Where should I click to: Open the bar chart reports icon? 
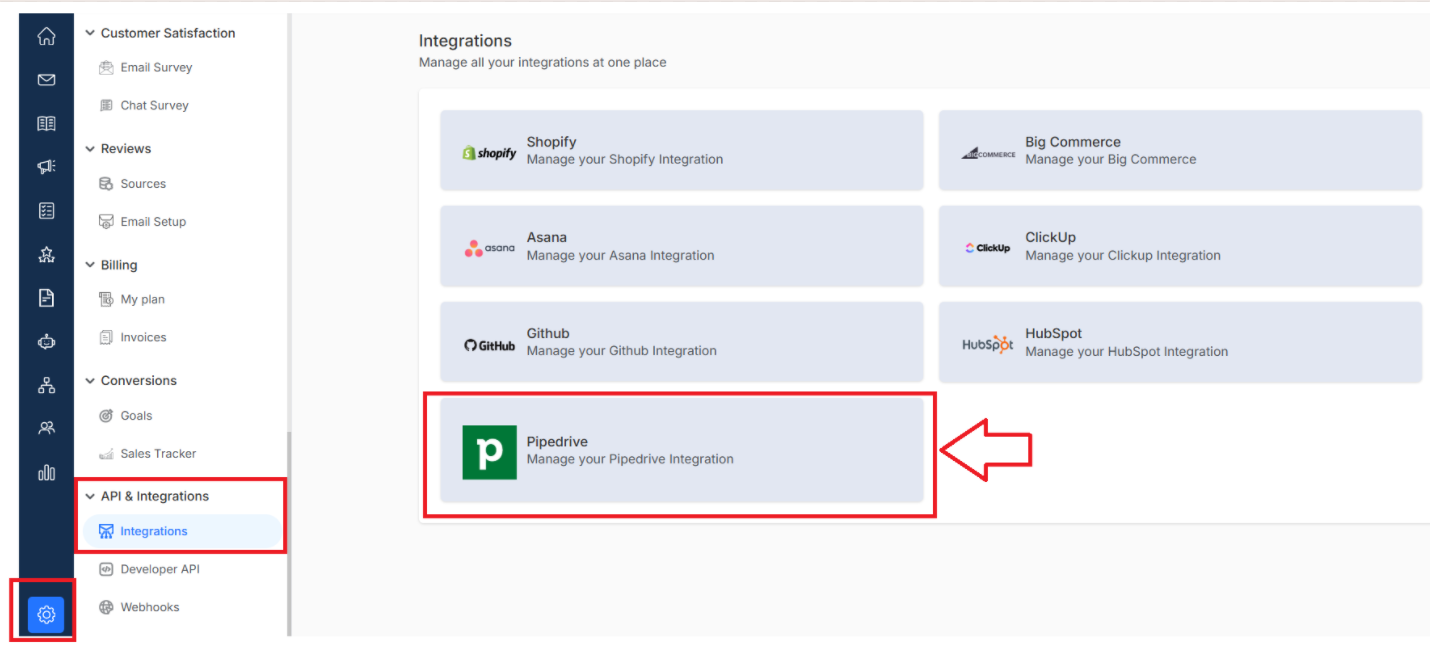pyautogui.click(x=46, y=472)
